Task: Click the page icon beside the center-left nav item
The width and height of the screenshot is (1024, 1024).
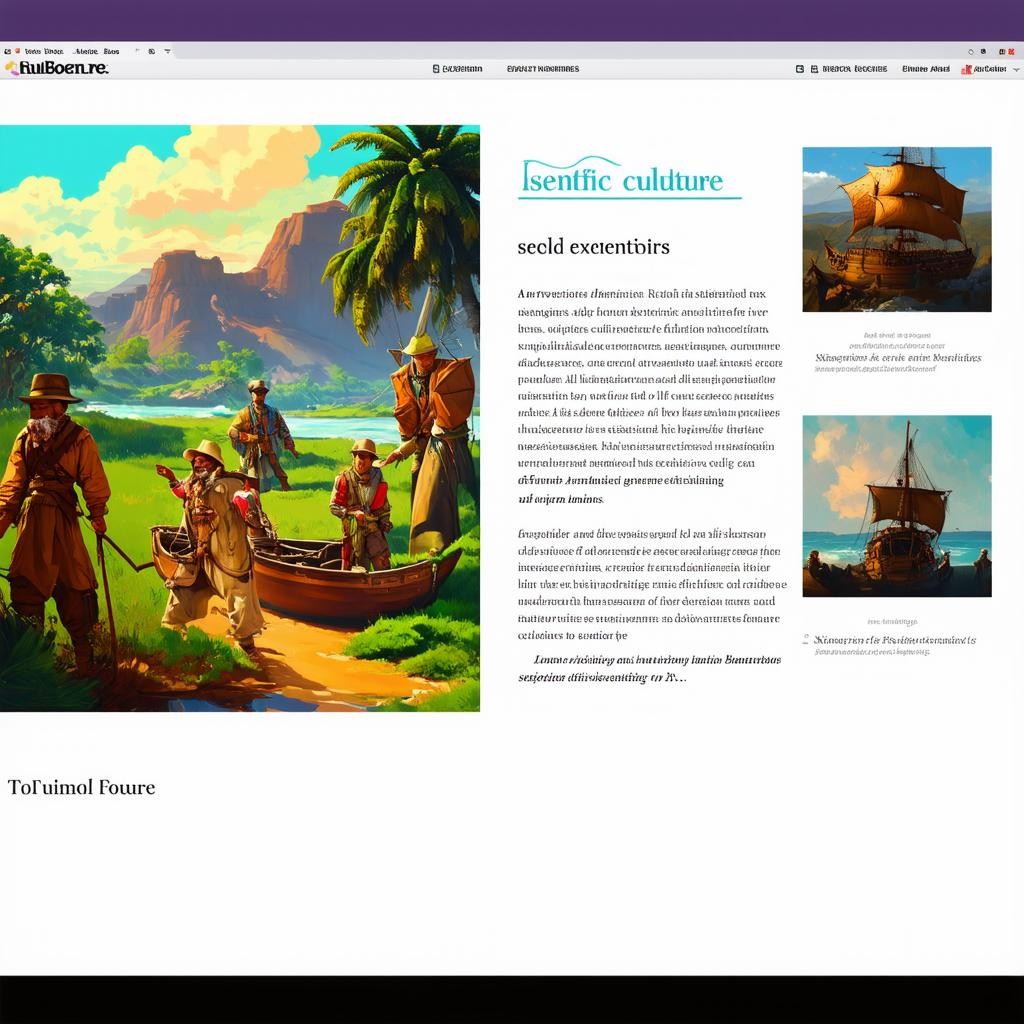Action: pos(436,69)
